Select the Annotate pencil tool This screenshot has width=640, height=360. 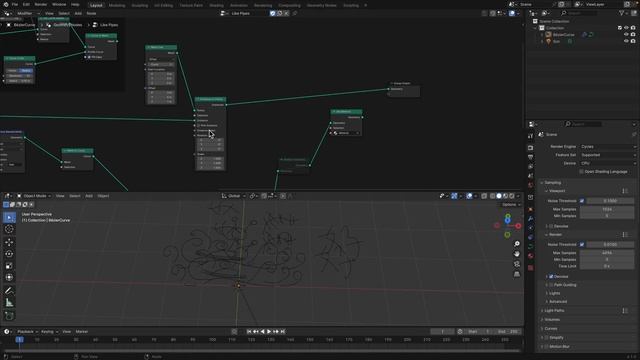[9, 291]
